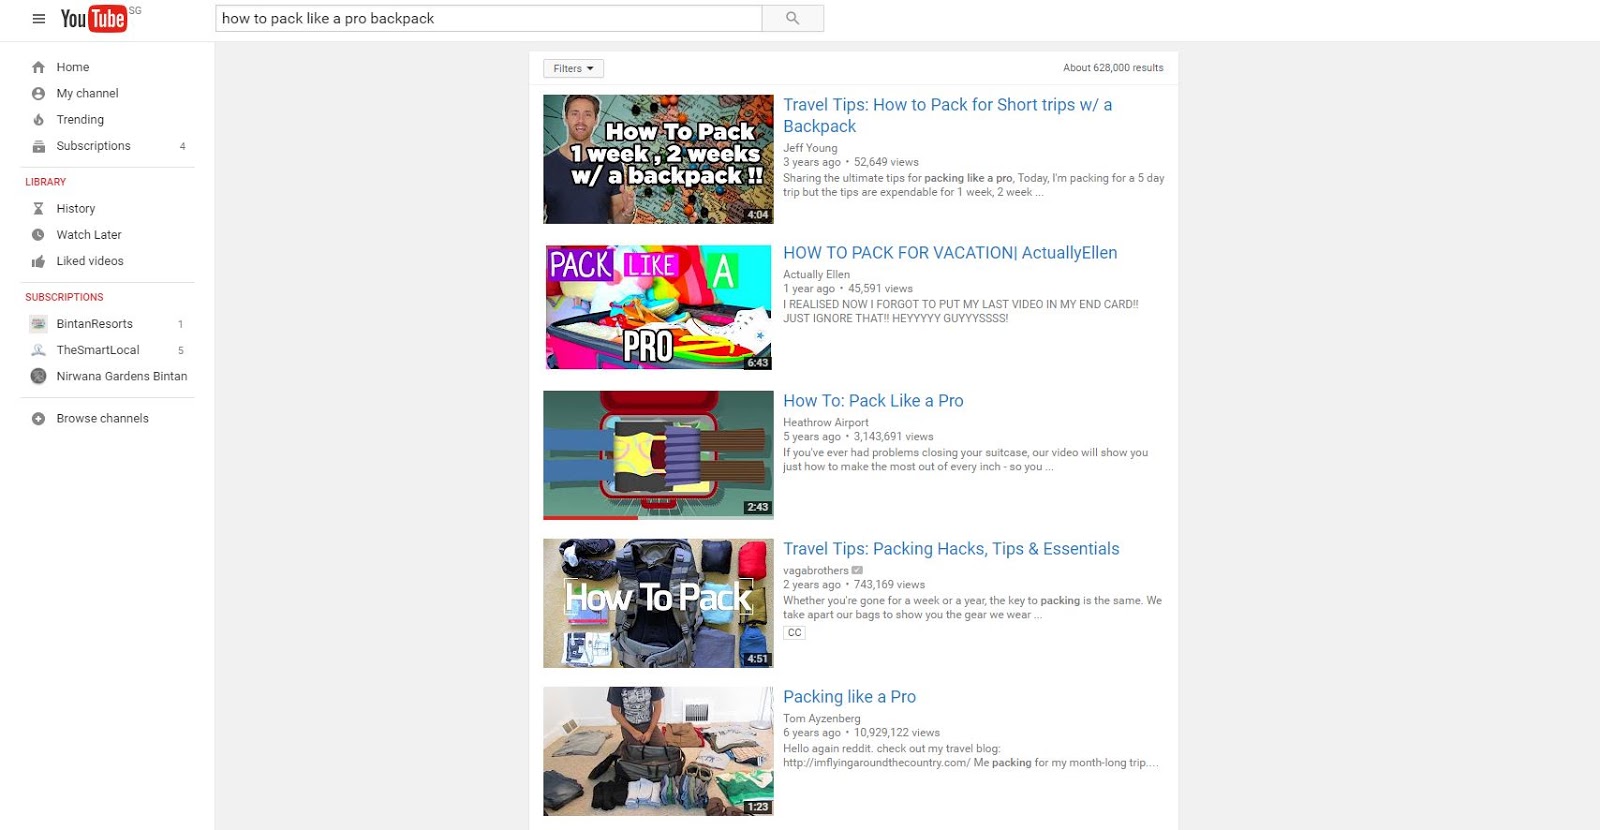Screen dimensions: 1600x830
Task: Open 'Travel Tips: Packing Hacks, Tips & Essentials'
Action: (951, 549)
